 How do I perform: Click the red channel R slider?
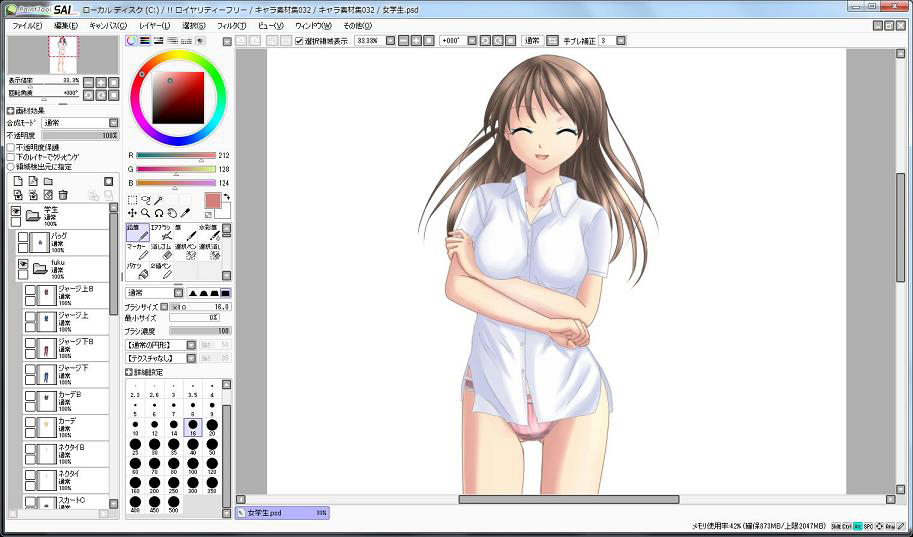175,156
